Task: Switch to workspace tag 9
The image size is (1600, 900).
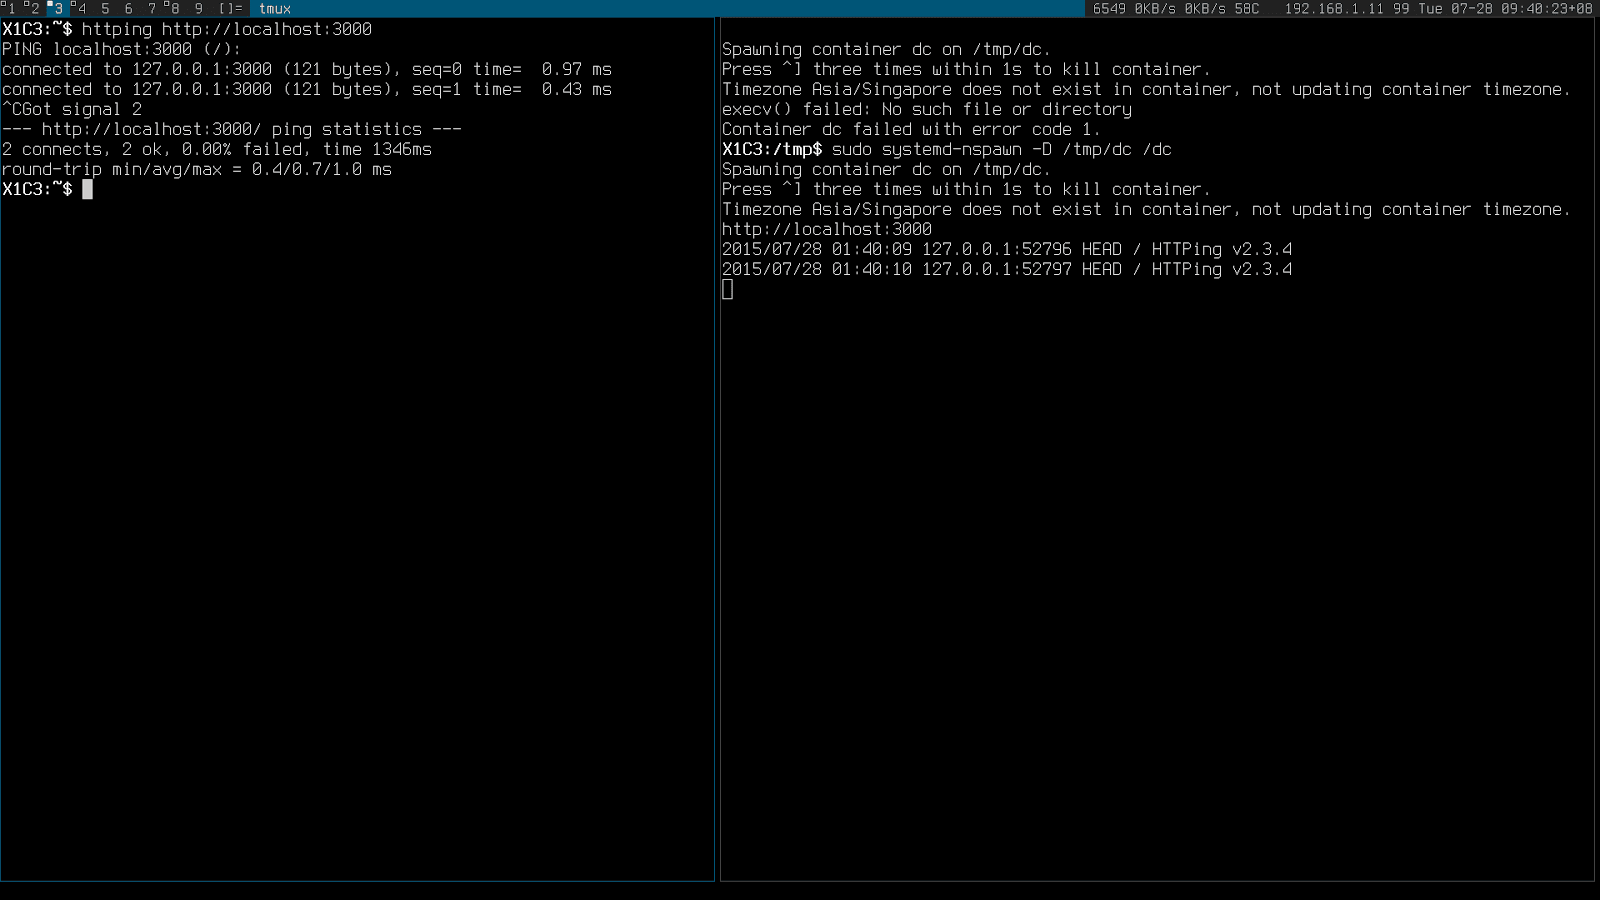Action: 198,8
